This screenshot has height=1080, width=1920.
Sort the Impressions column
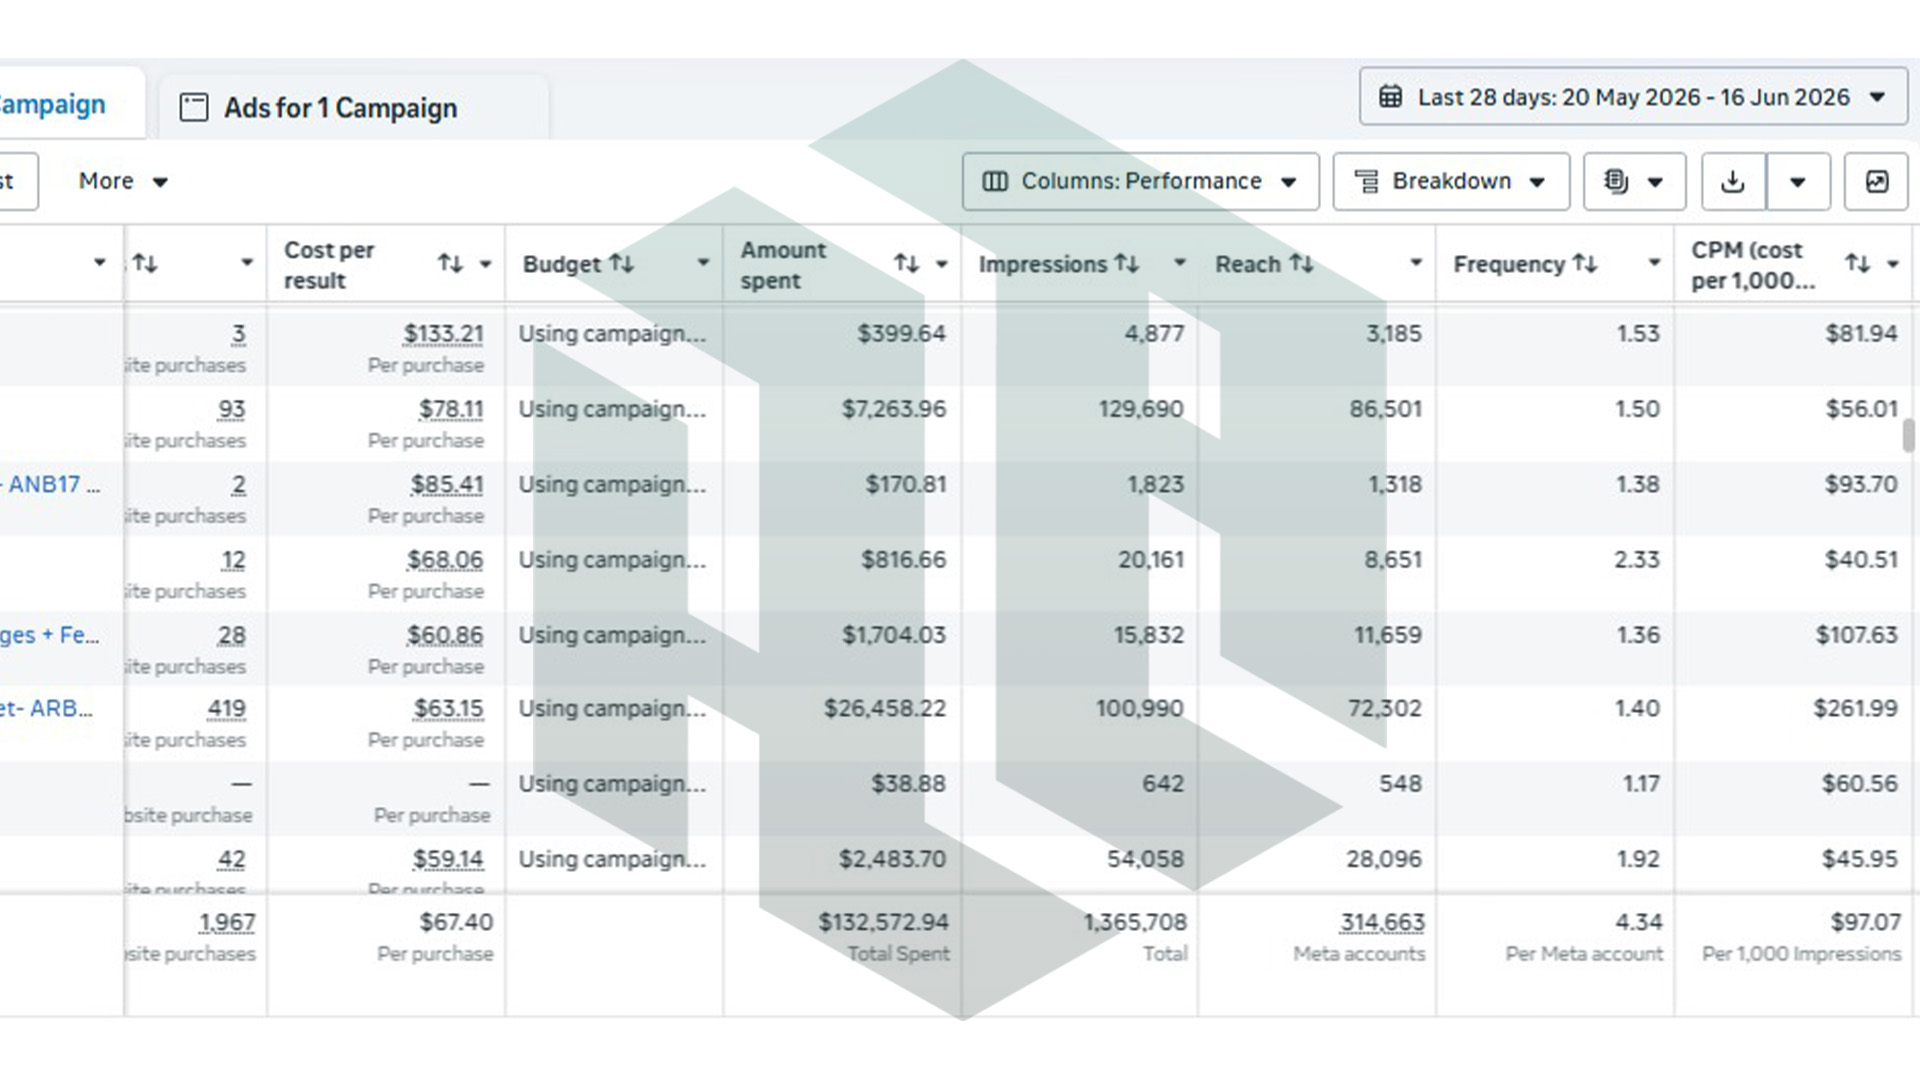pos(1127,263)
